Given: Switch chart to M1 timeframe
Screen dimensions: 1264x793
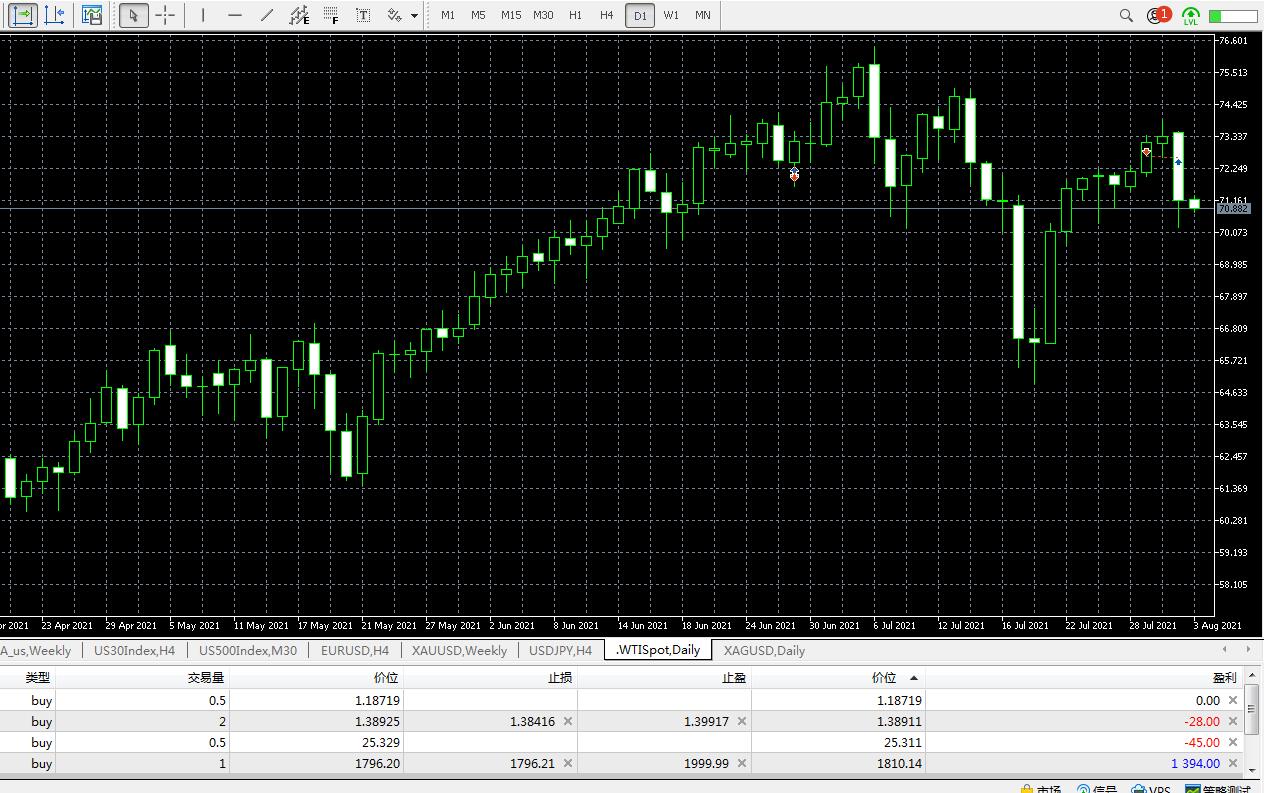Looking at the screenshot, I should pos(448,15).
